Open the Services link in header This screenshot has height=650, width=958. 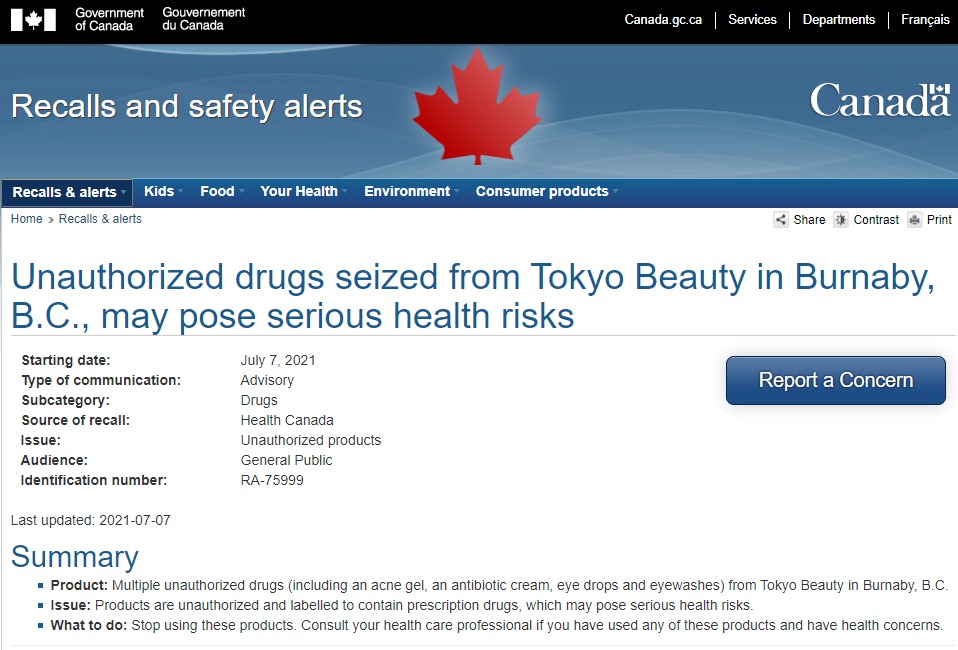click(752, 20)
